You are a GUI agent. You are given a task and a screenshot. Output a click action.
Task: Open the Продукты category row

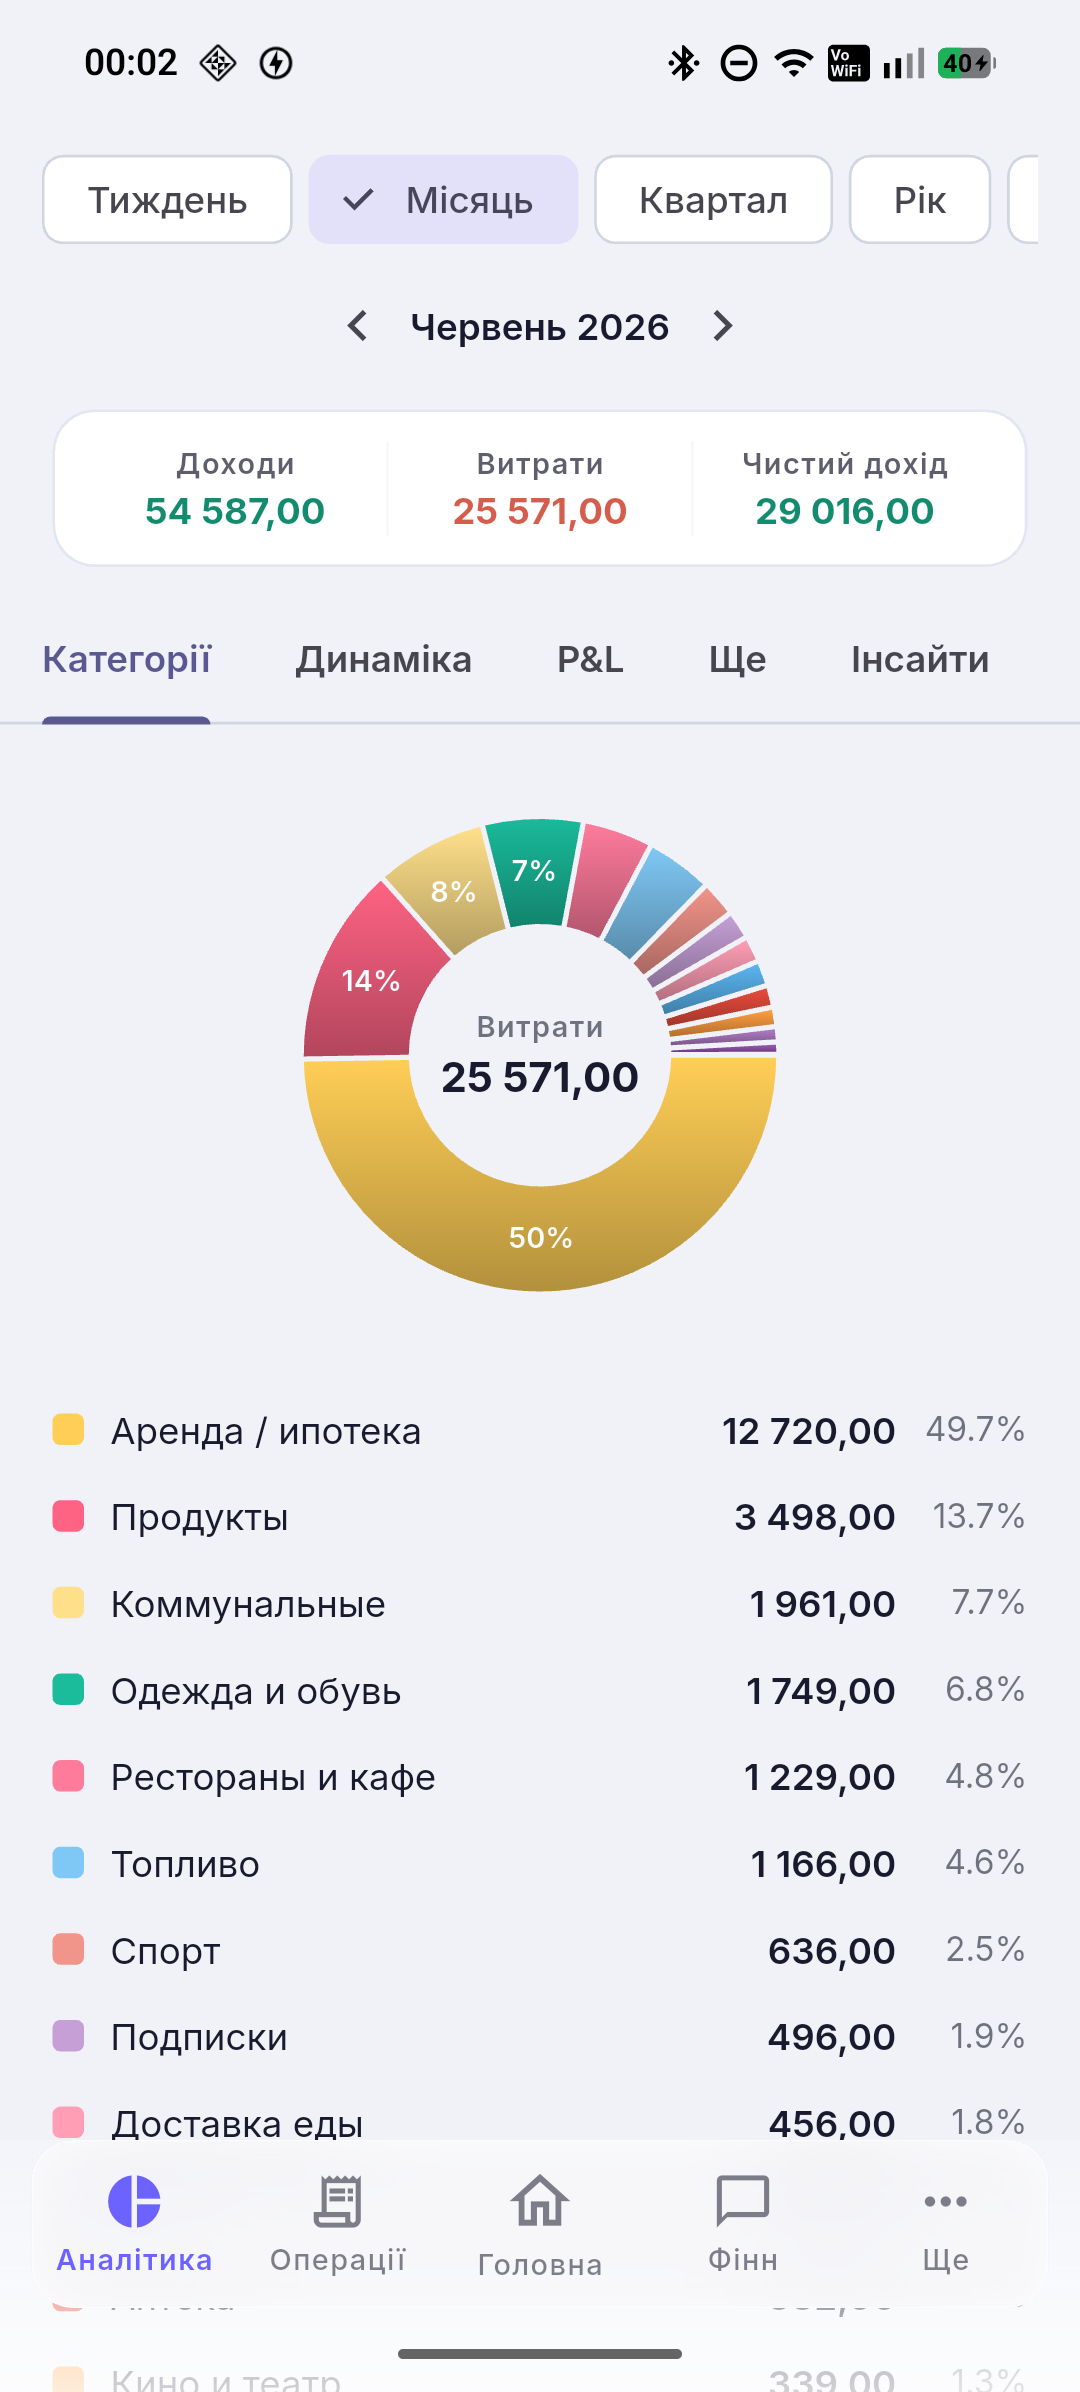click(x=540, y=1517)
